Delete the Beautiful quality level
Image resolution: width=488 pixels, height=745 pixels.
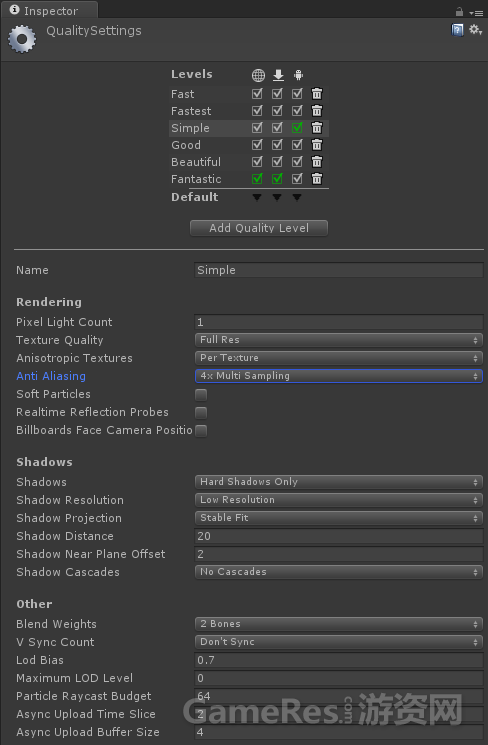click(x=317, y=162)
